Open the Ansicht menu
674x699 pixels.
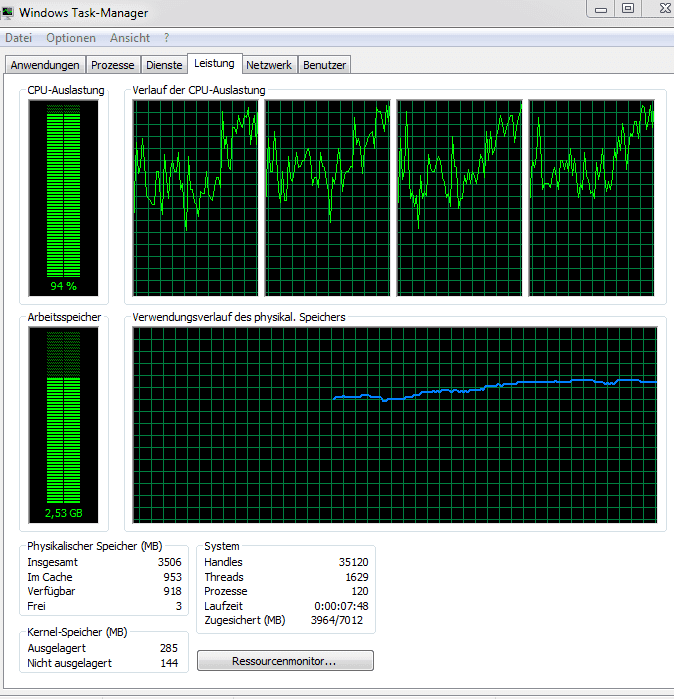130,38
